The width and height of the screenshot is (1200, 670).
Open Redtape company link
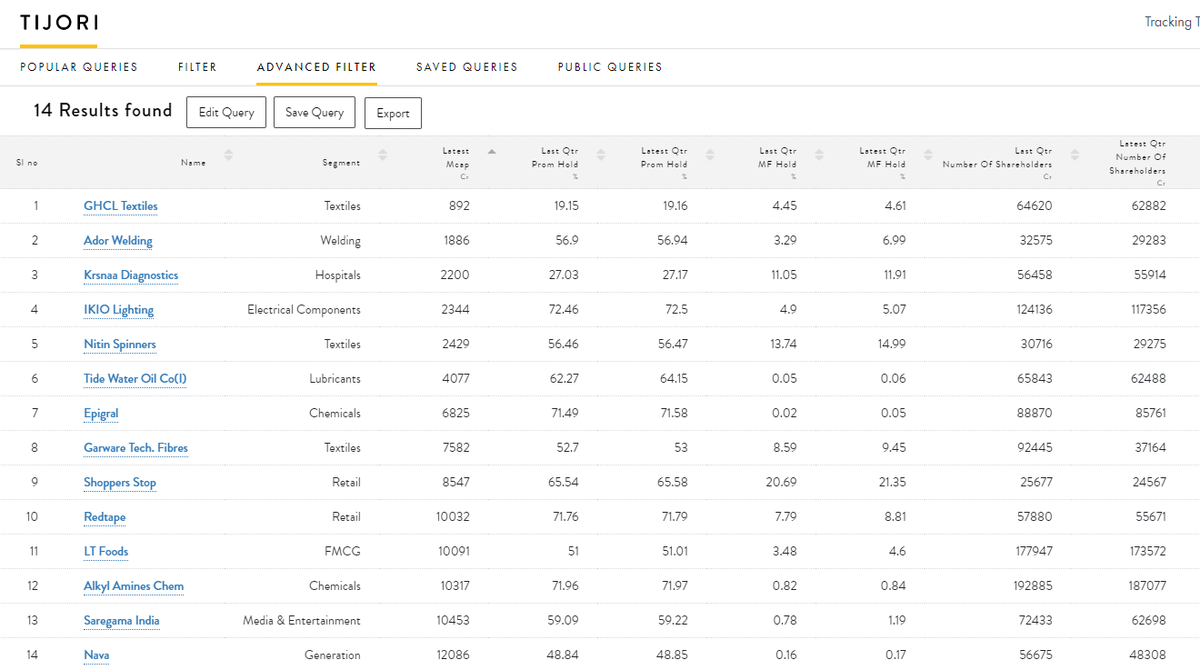coord(105,517)
